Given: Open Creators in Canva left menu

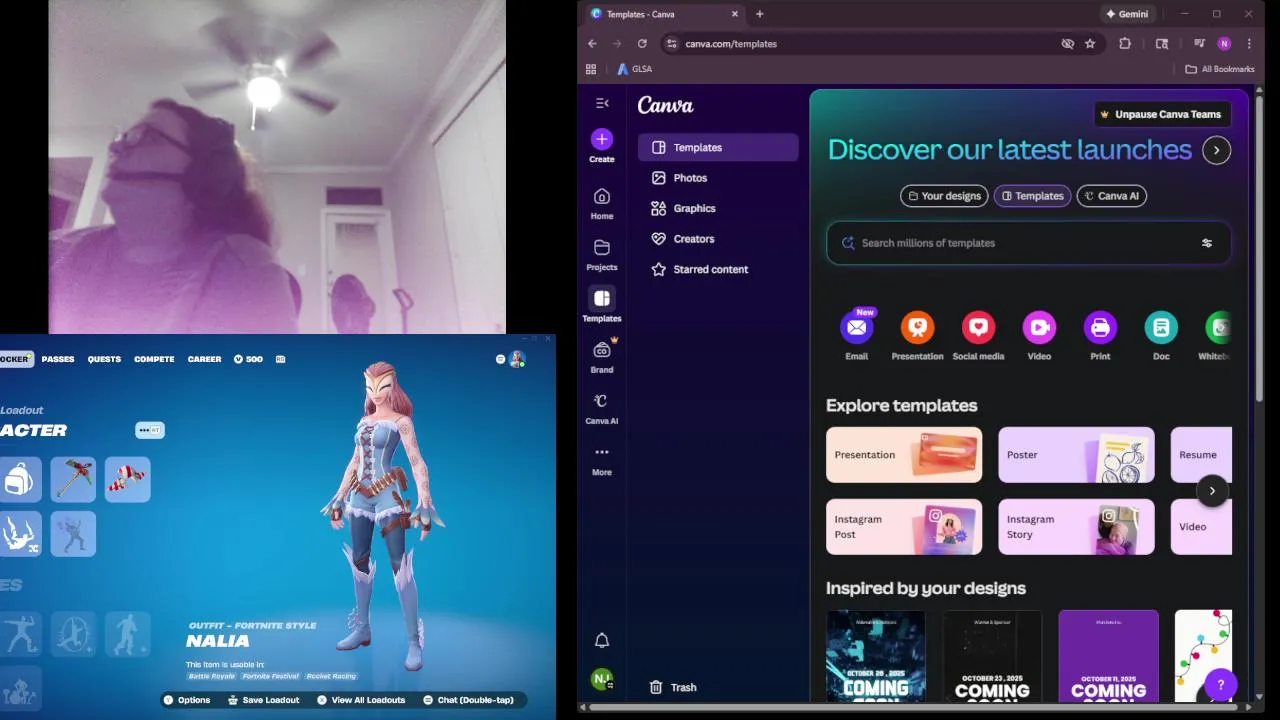Looking at the screenshot, I should (718, 239).
